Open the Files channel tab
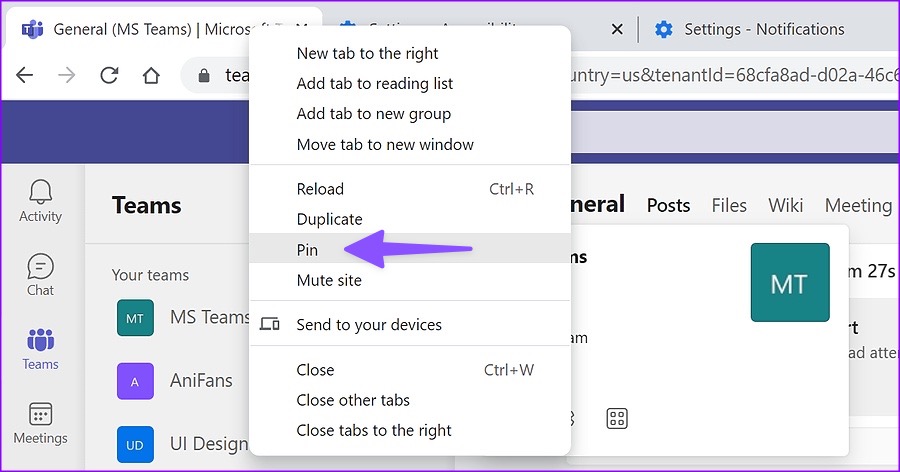Image resolution: width=900 pixels, height=472 pixels. coord(729,206)
